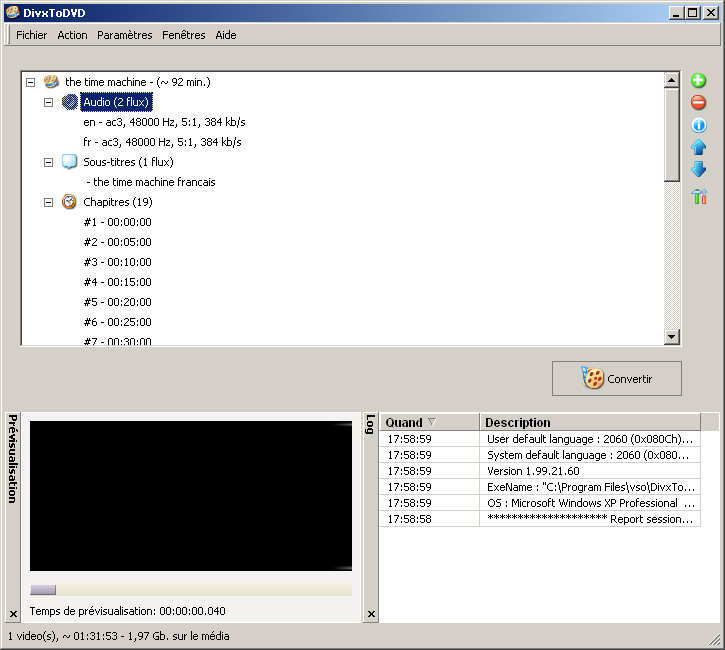Close the Prévisualisation panel

click(13, 614)
